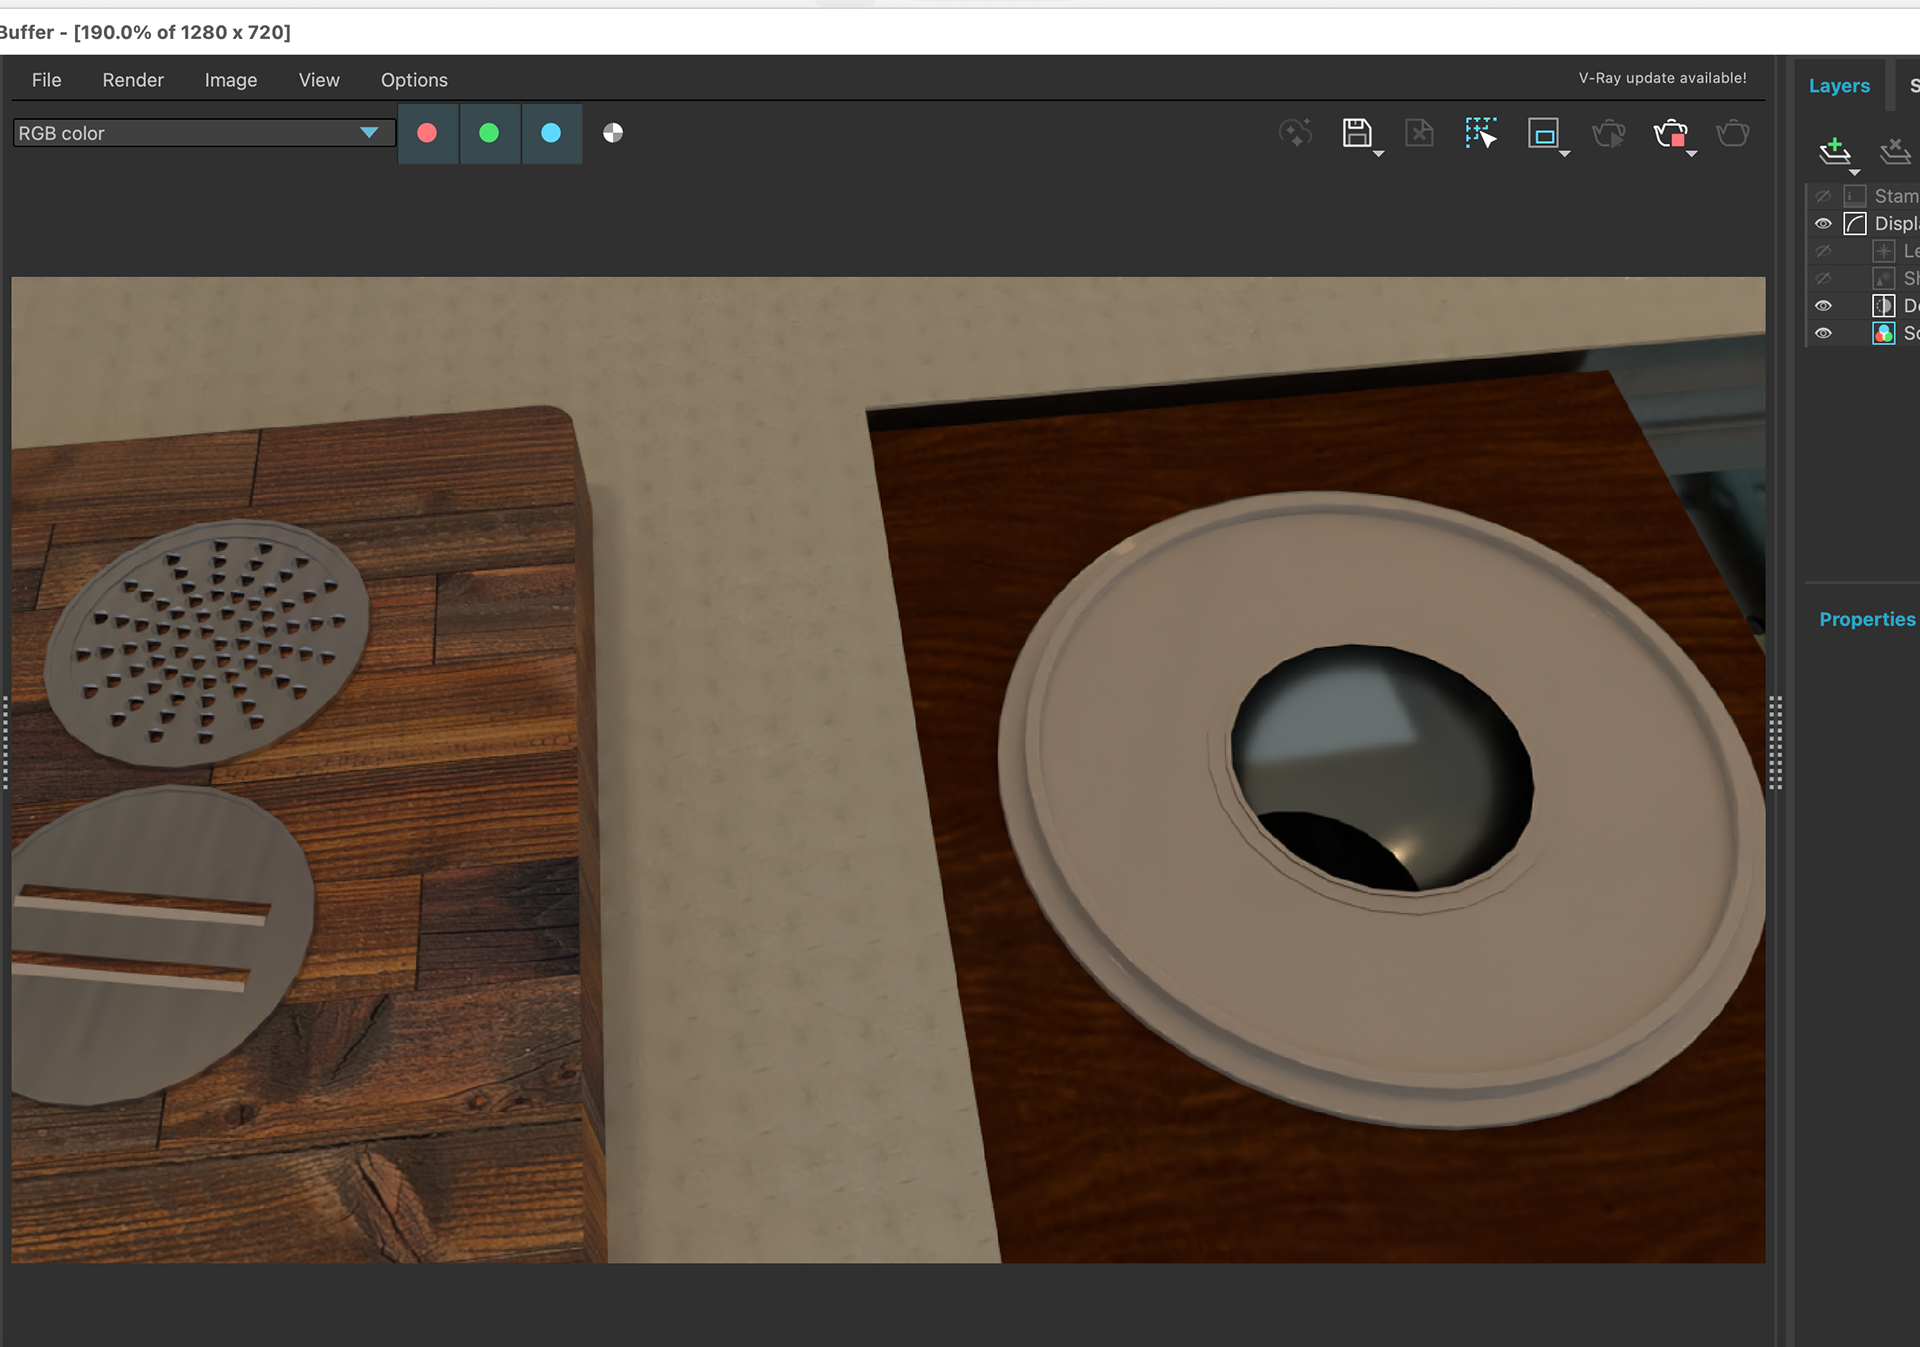The image size is (1920, 1347).
Task: Click the rightmost teapot render icon
Action: (x=1733, y=133)
